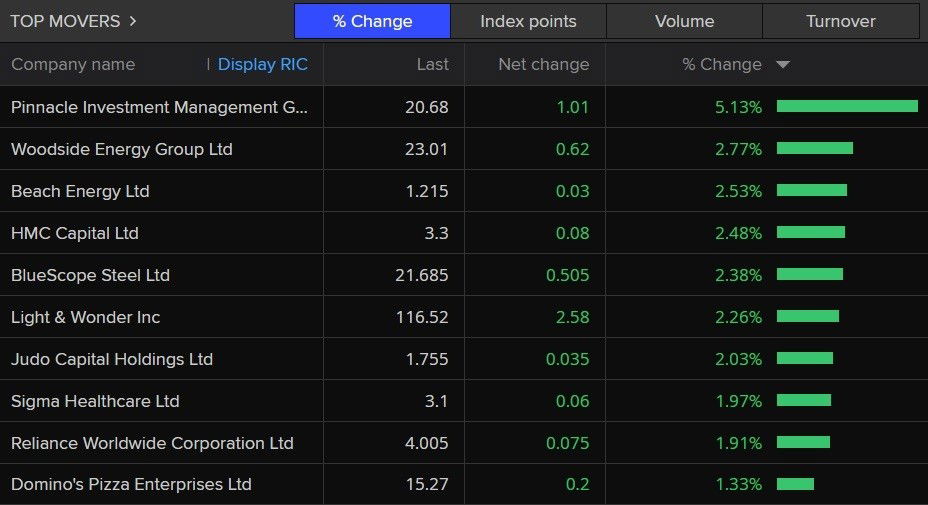Select Woodside Energy Group Ltd
Image resolution: width=928 pixels, height=505 pixels.
121,149
